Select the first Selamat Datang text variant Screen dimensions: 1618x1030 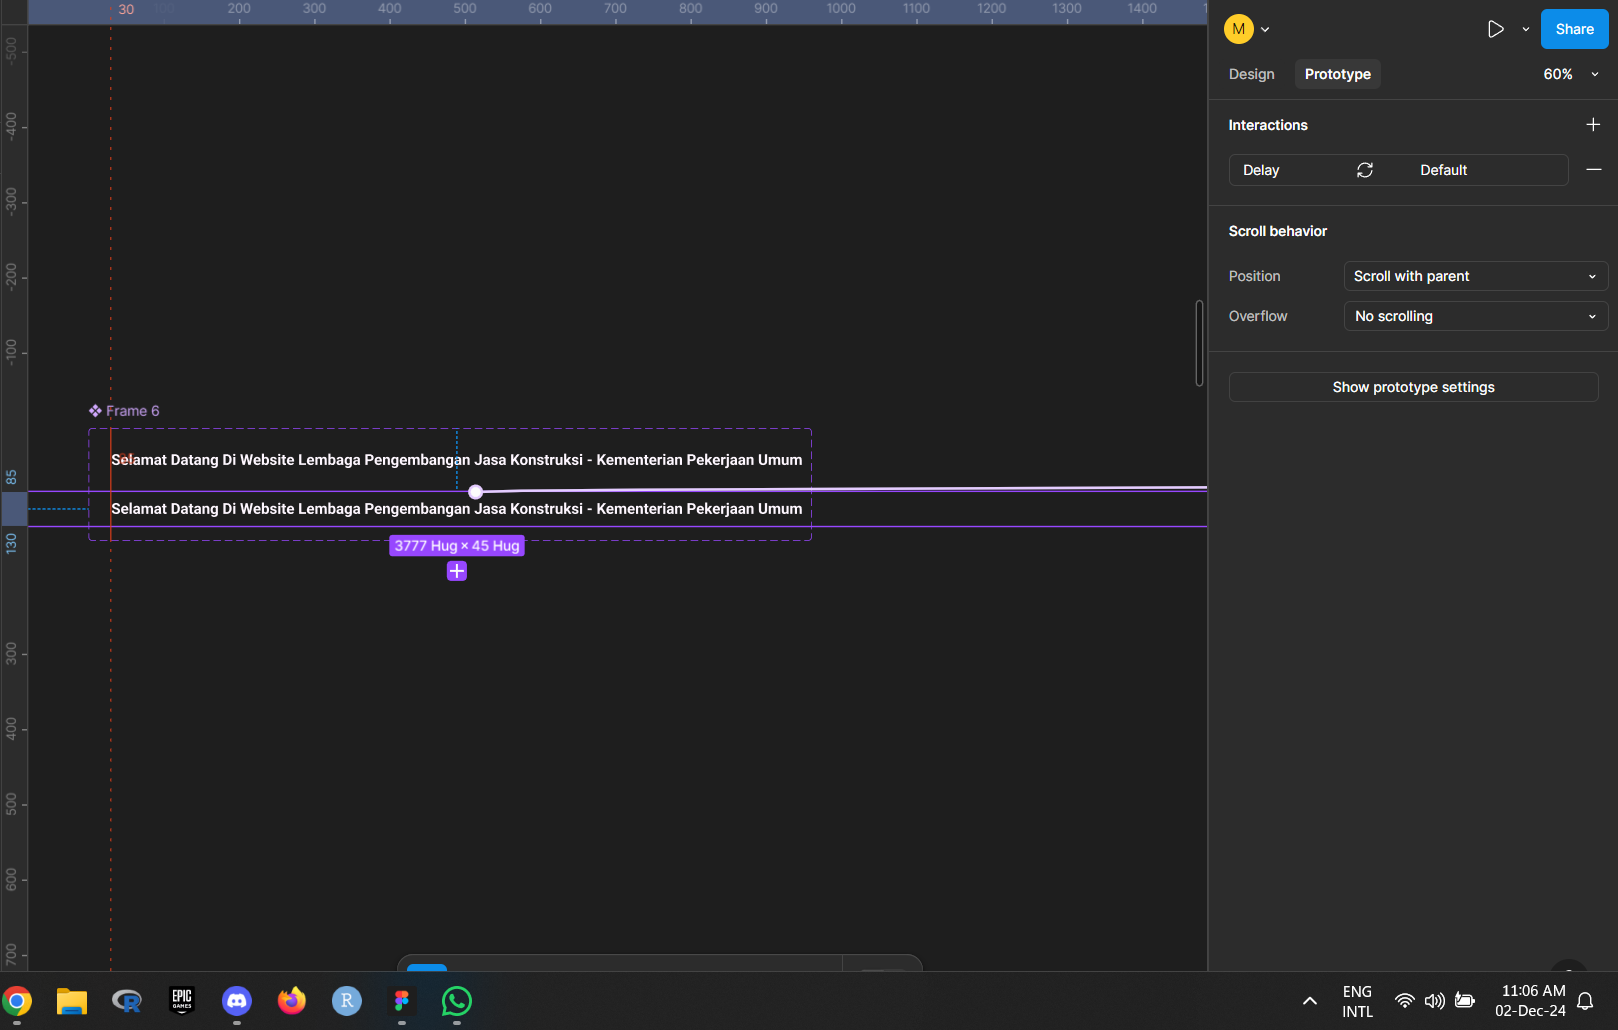pyautogui.click(x=456, y=460)
